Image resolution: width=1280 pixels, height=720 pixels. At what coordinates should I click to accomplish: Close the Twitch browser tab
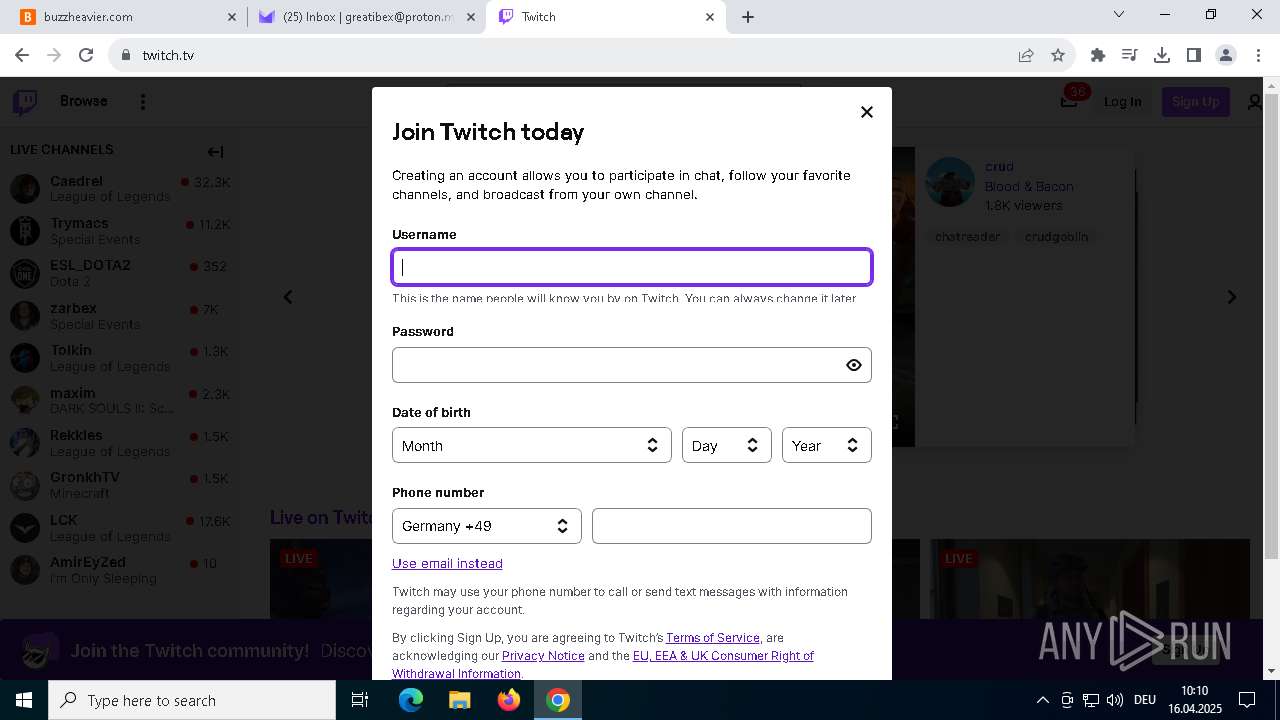[x=710, y=17]
